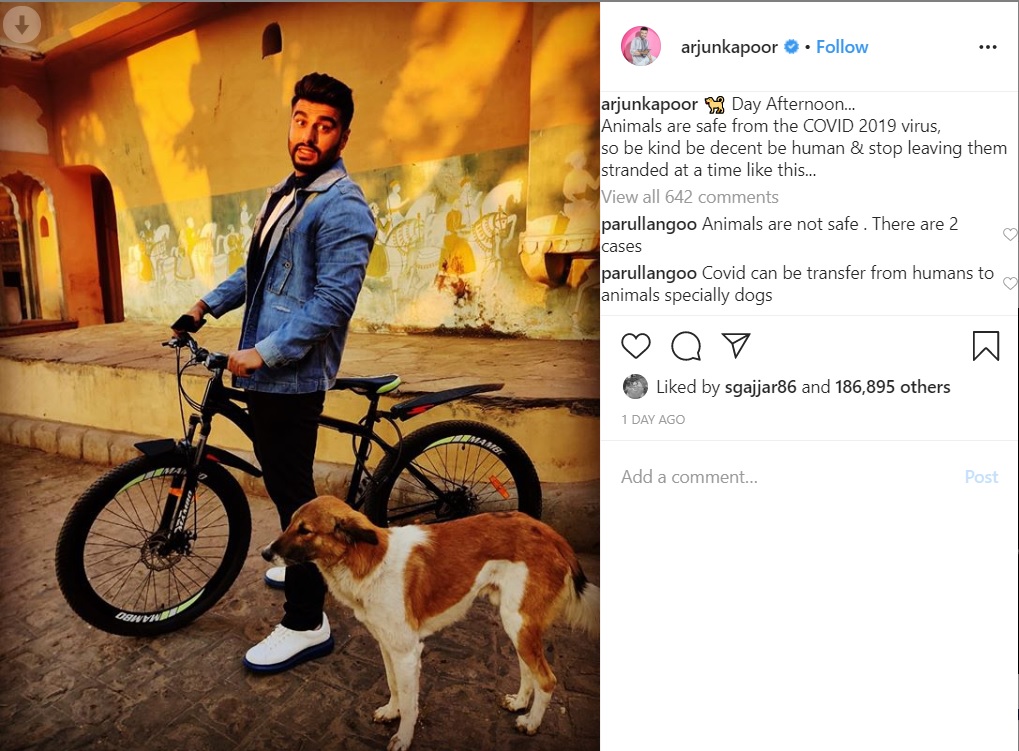This screenshot has width=1019, height=751.
Task: Click the heart like icon below comments
Action: click(x=636, y=346)
